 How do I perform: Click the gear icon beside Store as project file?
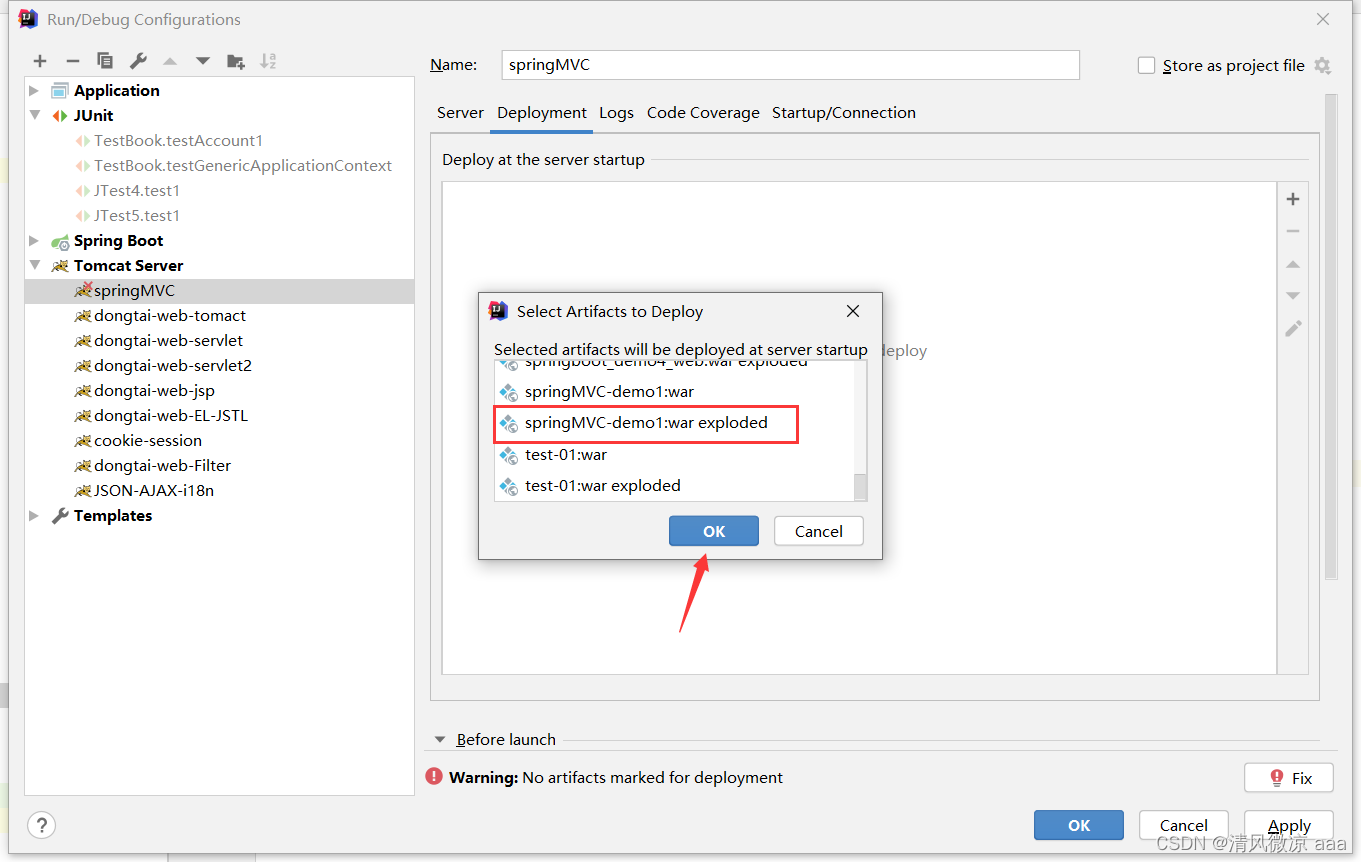(x=1322, y=66)
